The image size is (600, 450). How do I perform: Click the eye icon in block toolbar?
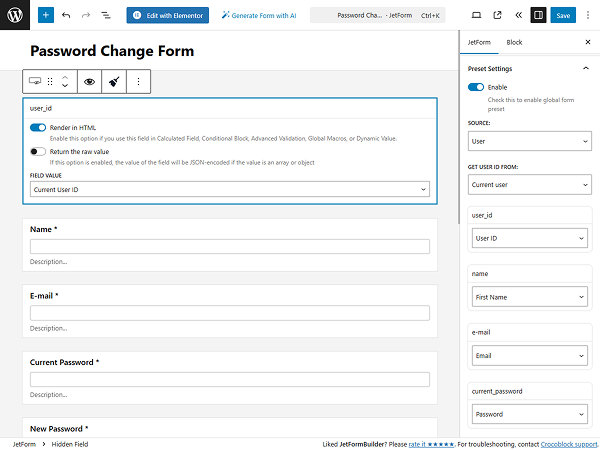[89, 81]
